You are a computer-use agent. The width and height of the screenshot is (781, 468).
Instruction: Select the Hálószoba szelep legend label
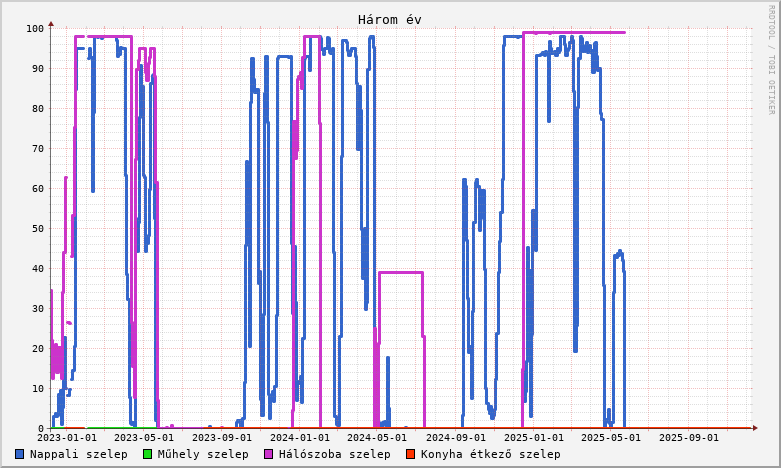pos(334,454)
